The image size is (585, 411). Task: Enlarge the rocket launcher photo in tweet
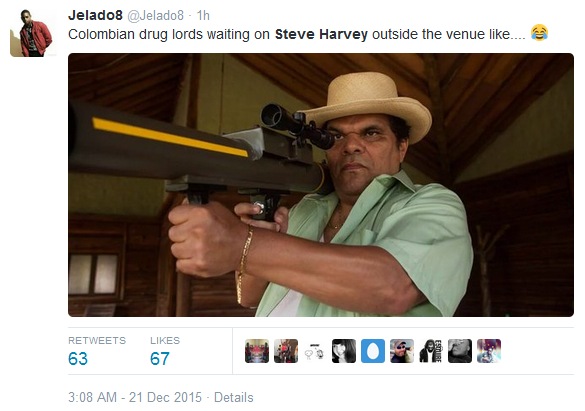pyautogui.click(x=321, y=185)
